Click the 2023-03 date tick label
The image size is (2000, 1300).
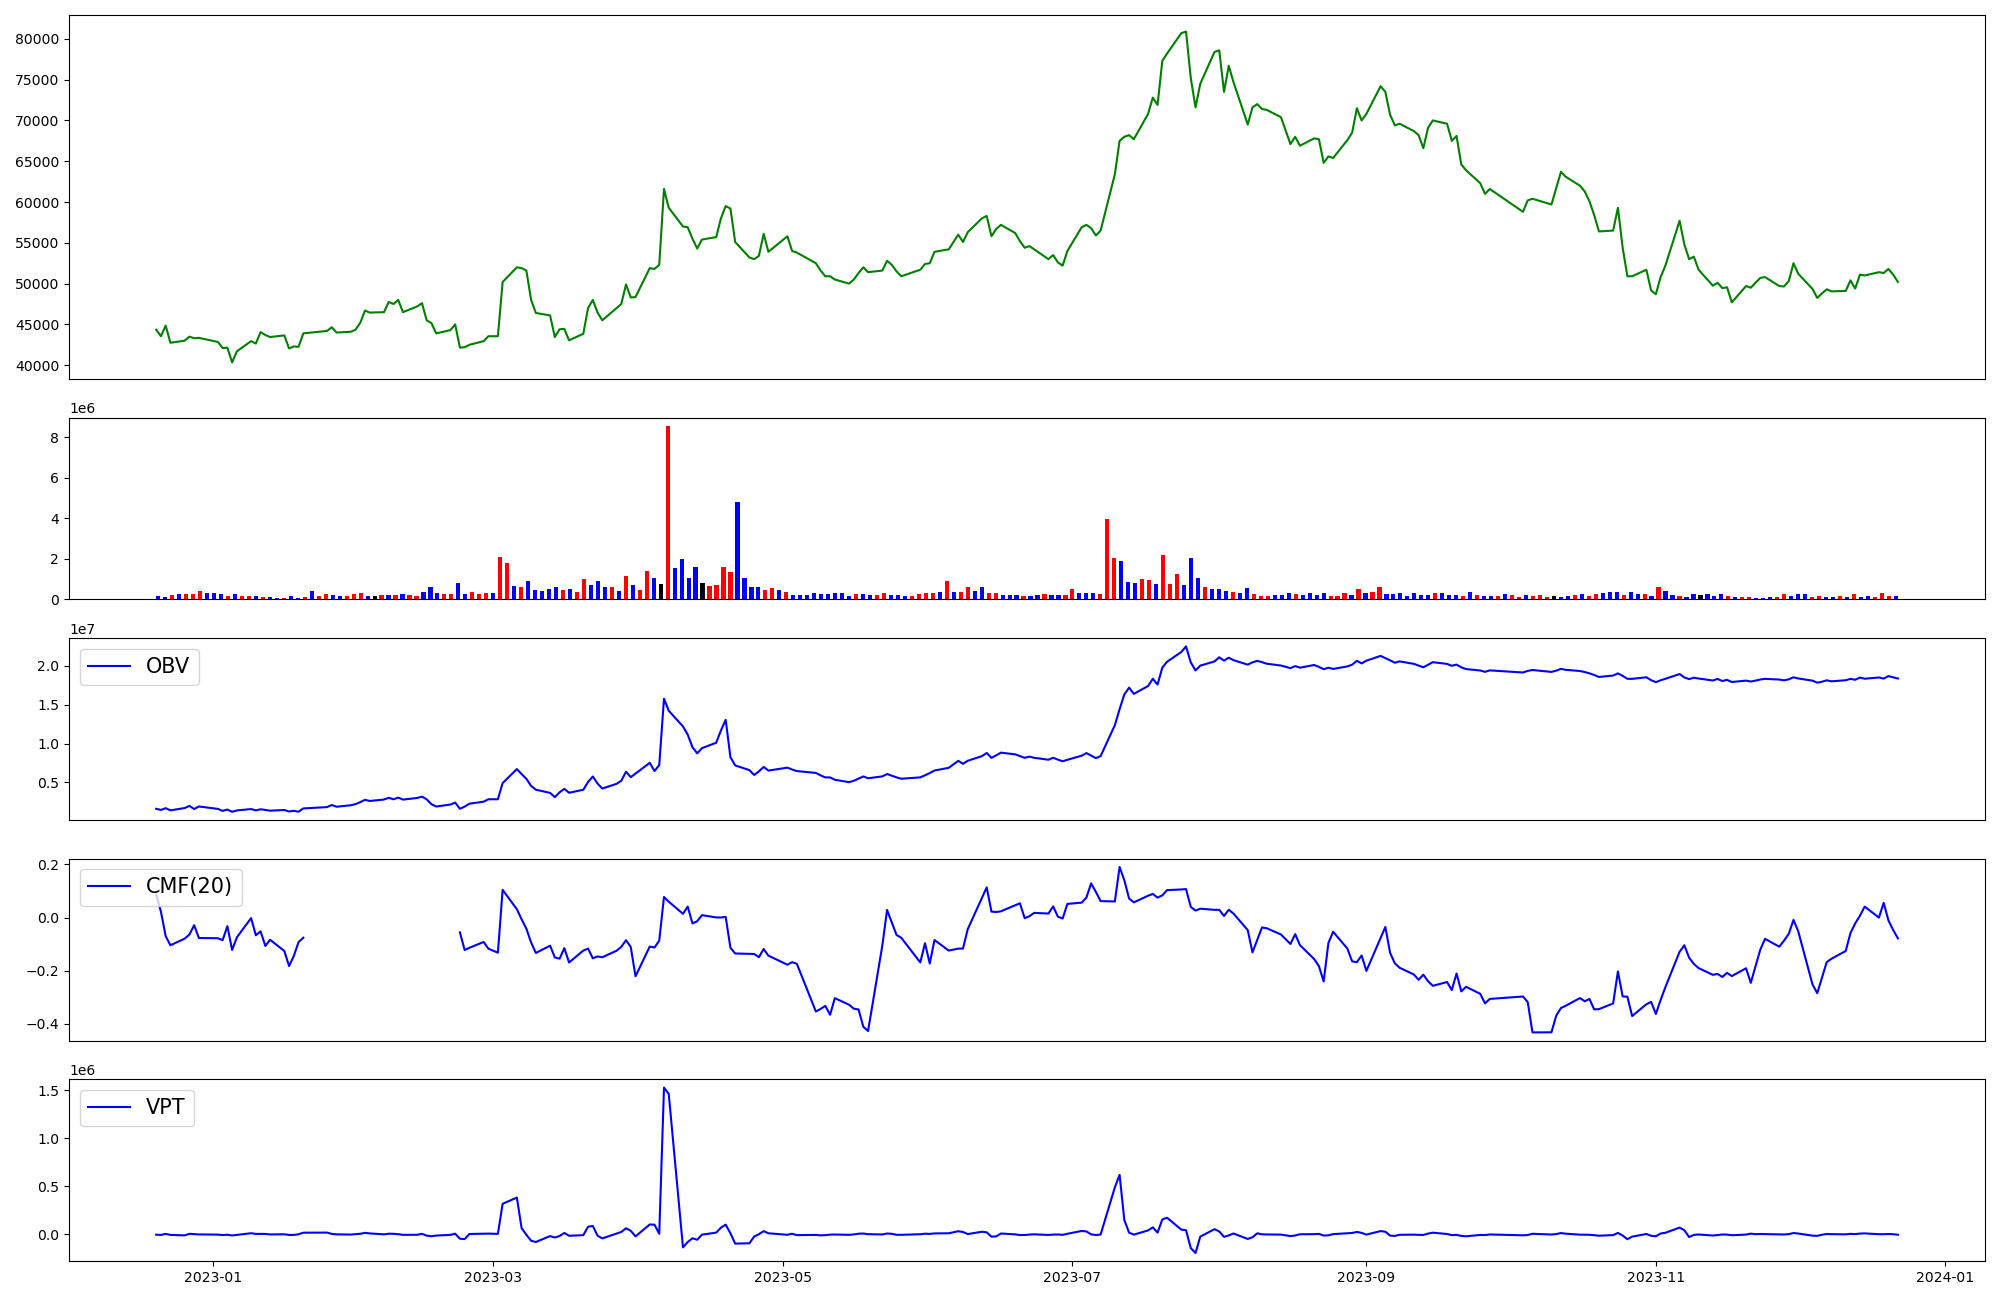494,1276
